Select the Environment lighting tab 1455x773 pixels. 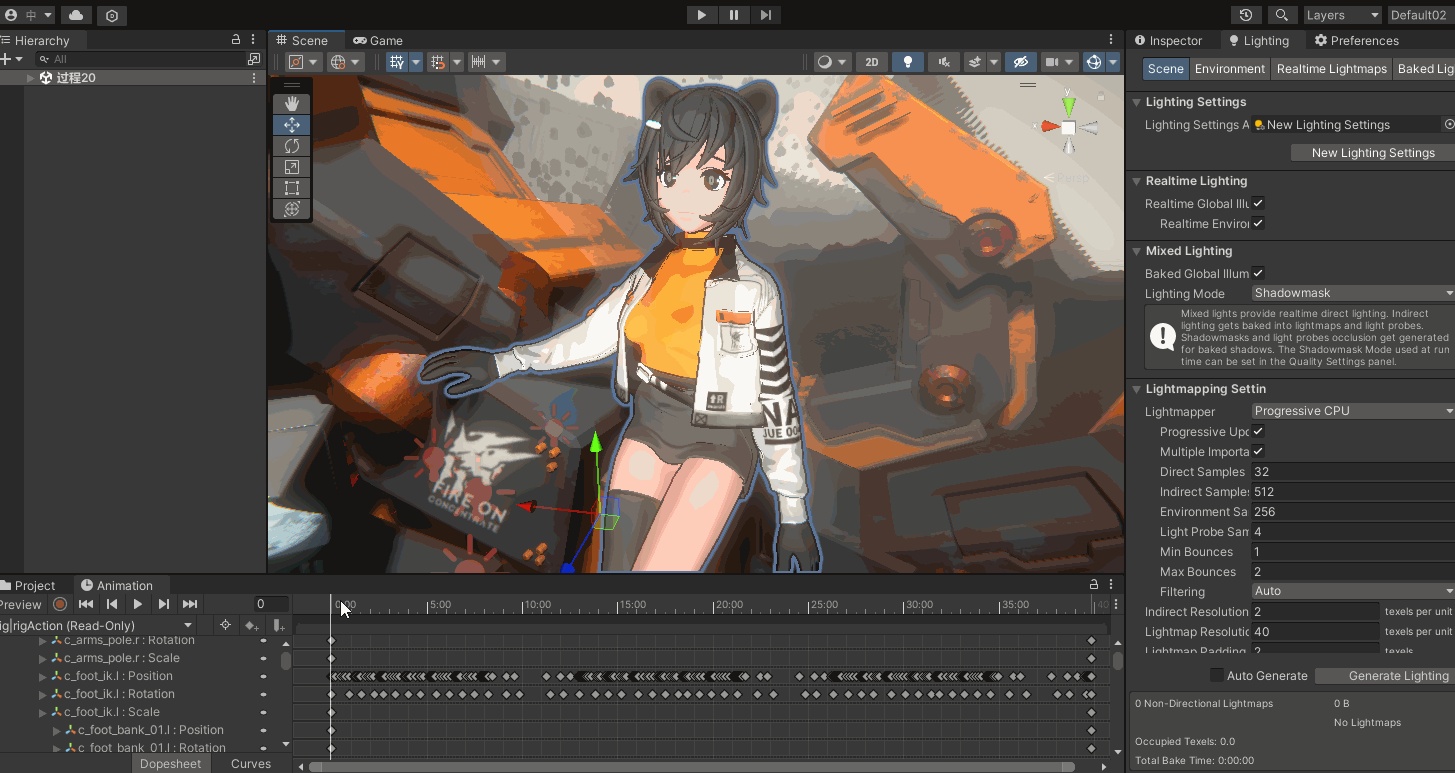click(1229, 69)
